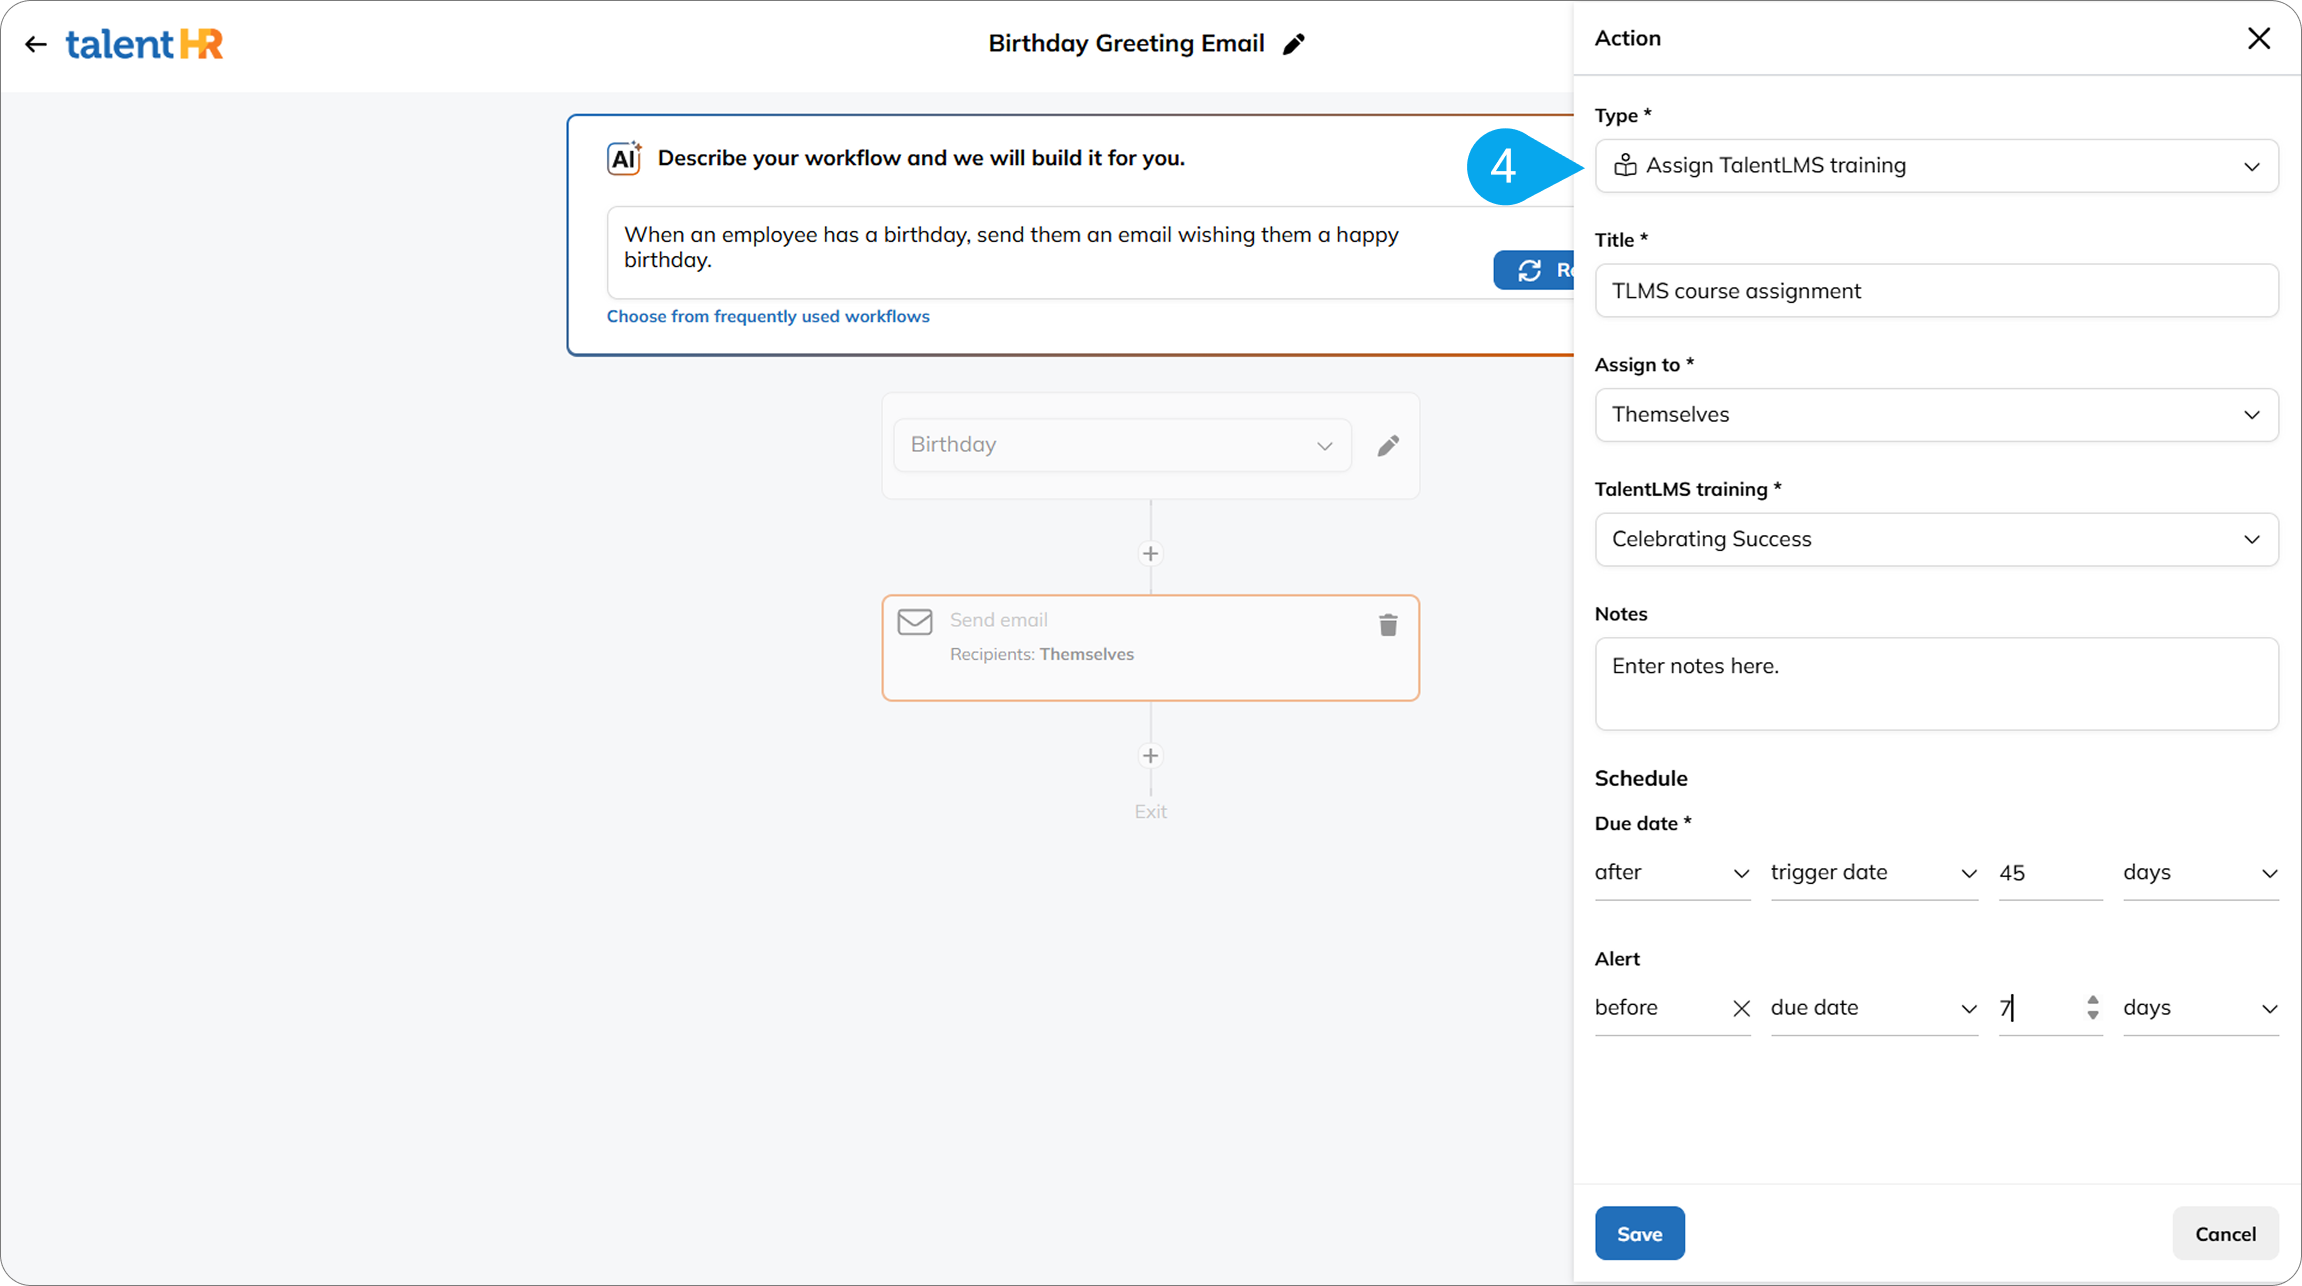Open the alert 'days' unit dropdown
The height and width of the screenshot is (1286, 2302).
point(2201,1008)
